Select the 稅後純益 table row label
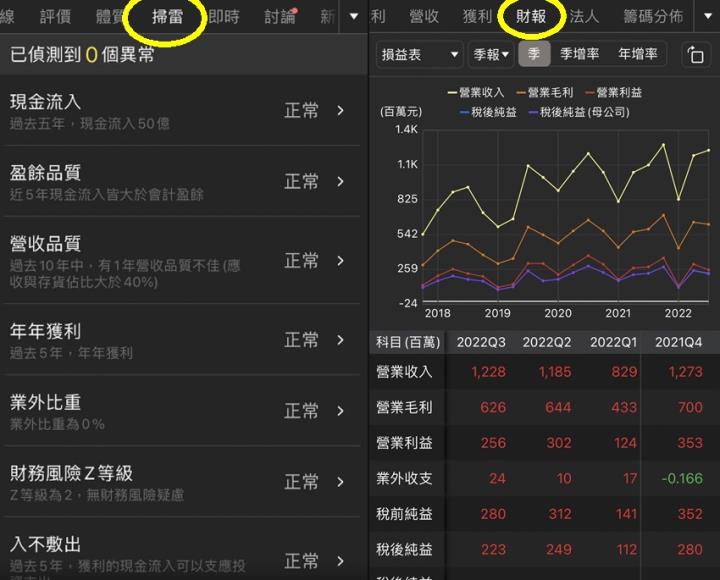This screenshot has width=720, height=580. (x=404, y=549)
